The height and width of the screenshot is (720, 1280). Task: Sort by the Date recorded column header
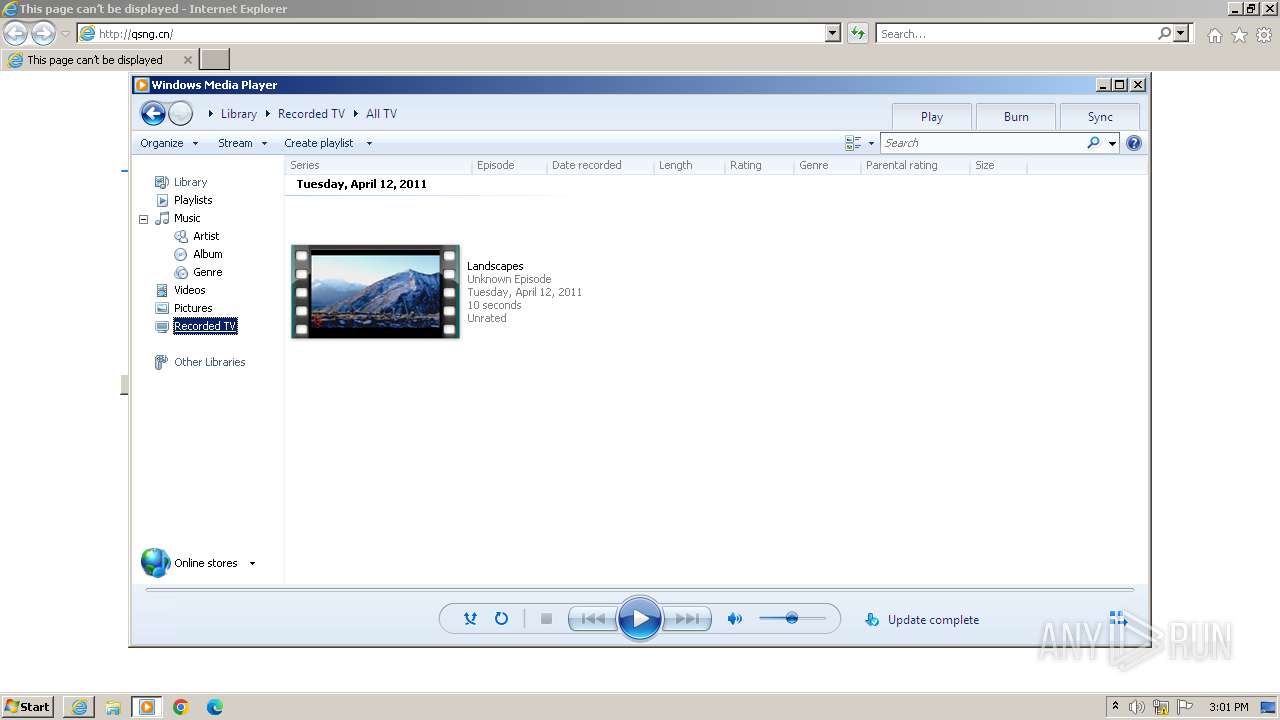coord(600,165)
